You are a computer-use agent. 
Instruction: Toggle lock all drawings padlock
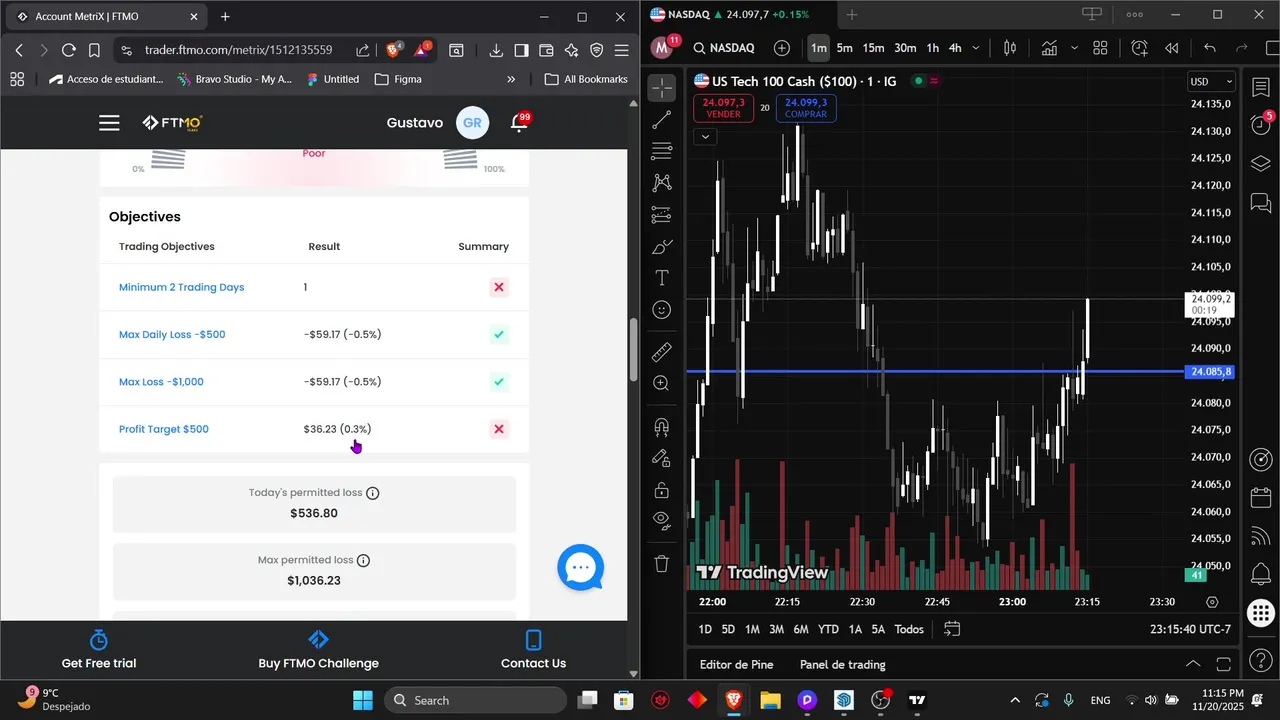[x=662, y=490]
